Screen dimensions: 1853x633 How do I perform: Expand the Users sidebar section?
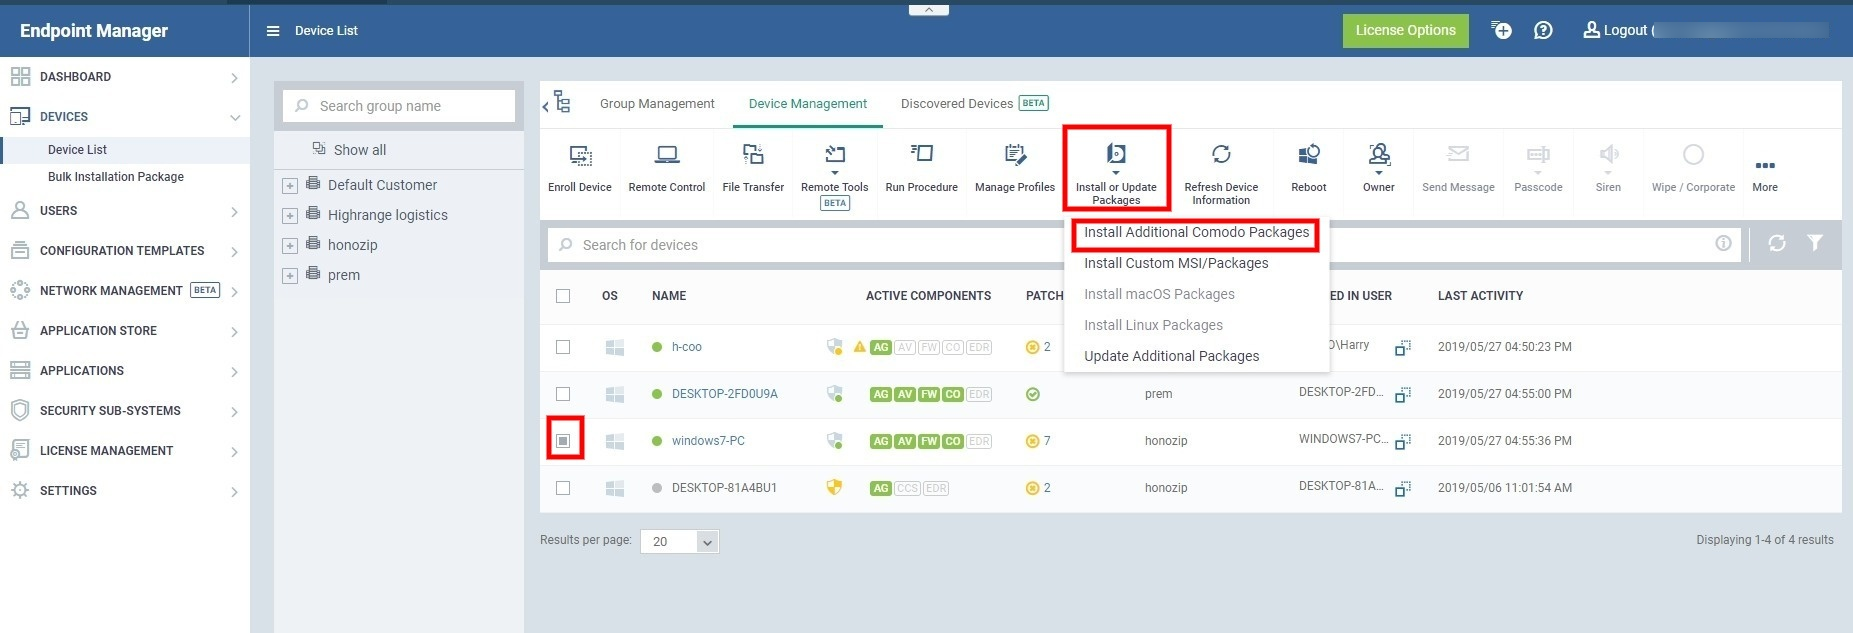pyautogui.click(x=125, y=211)
